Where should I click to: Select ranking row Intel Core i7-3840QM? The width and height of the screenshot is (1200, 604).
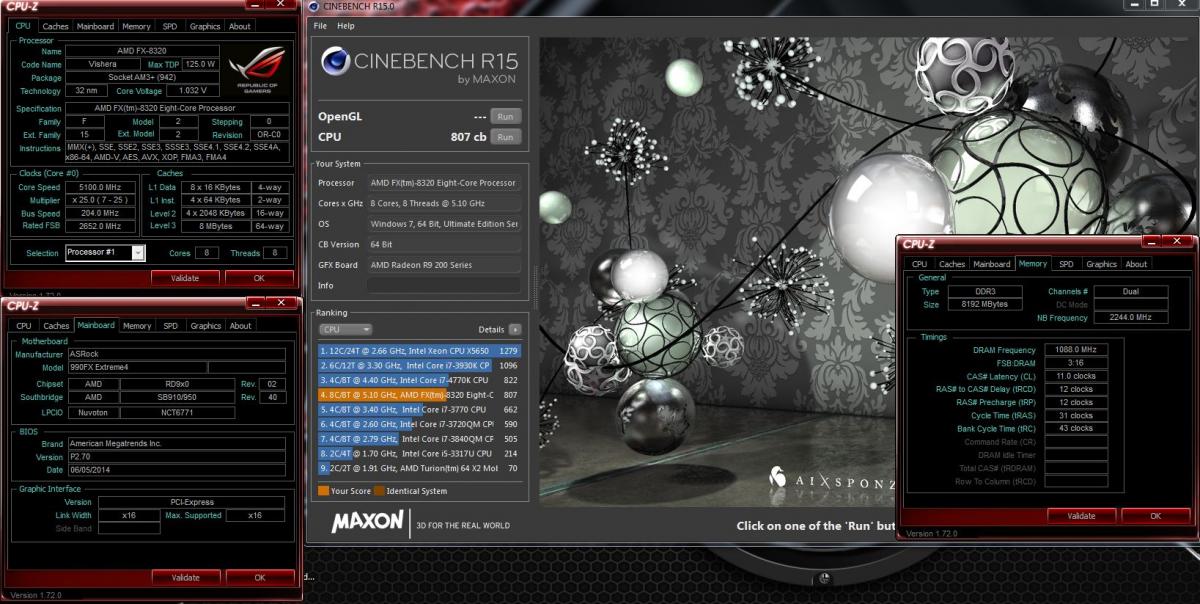point(420,438)
